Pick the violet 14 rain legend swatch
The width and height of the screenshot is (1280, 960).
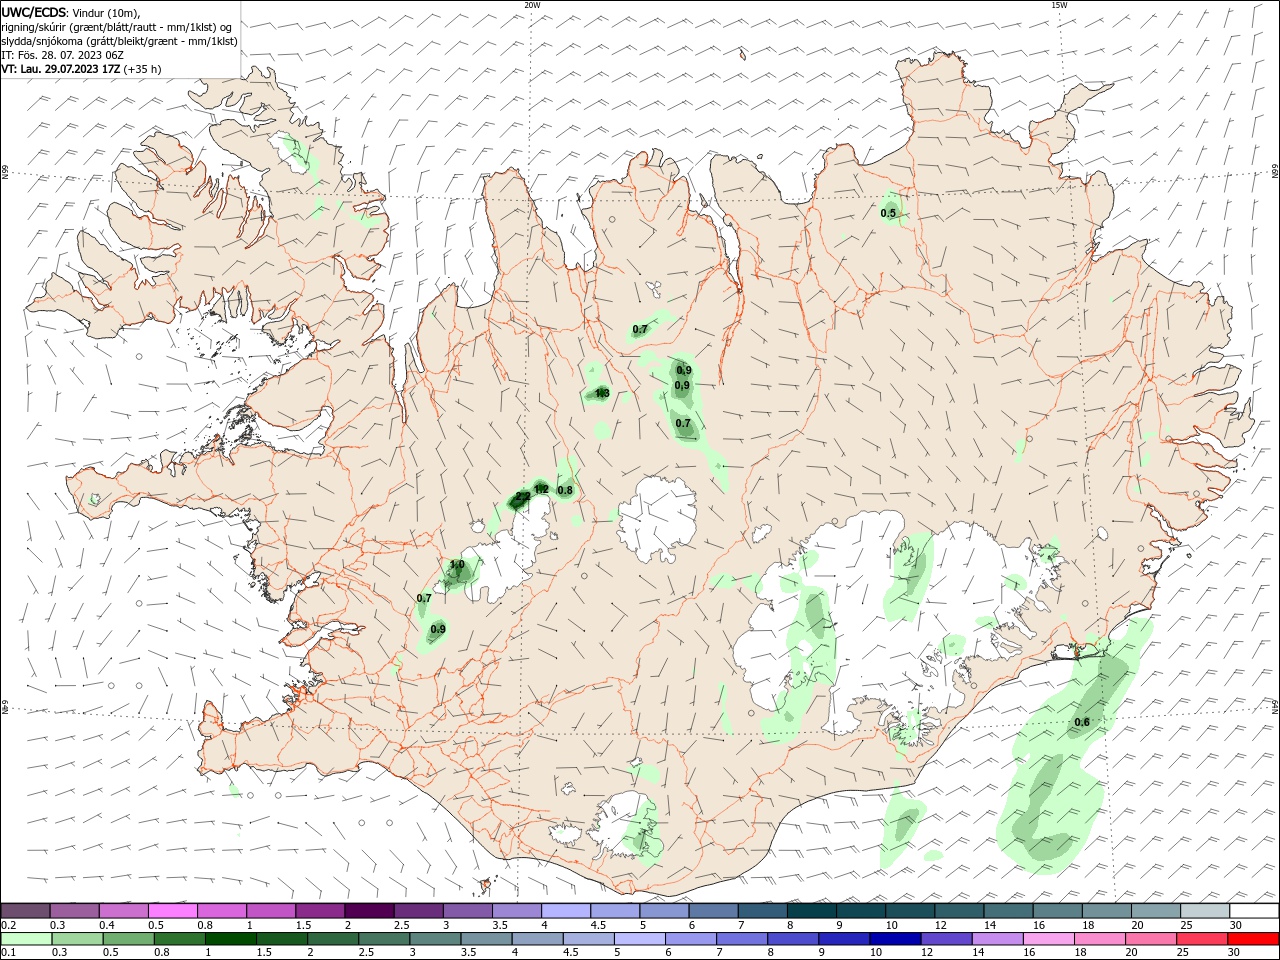pyautogui.click(x=996, y=939)
